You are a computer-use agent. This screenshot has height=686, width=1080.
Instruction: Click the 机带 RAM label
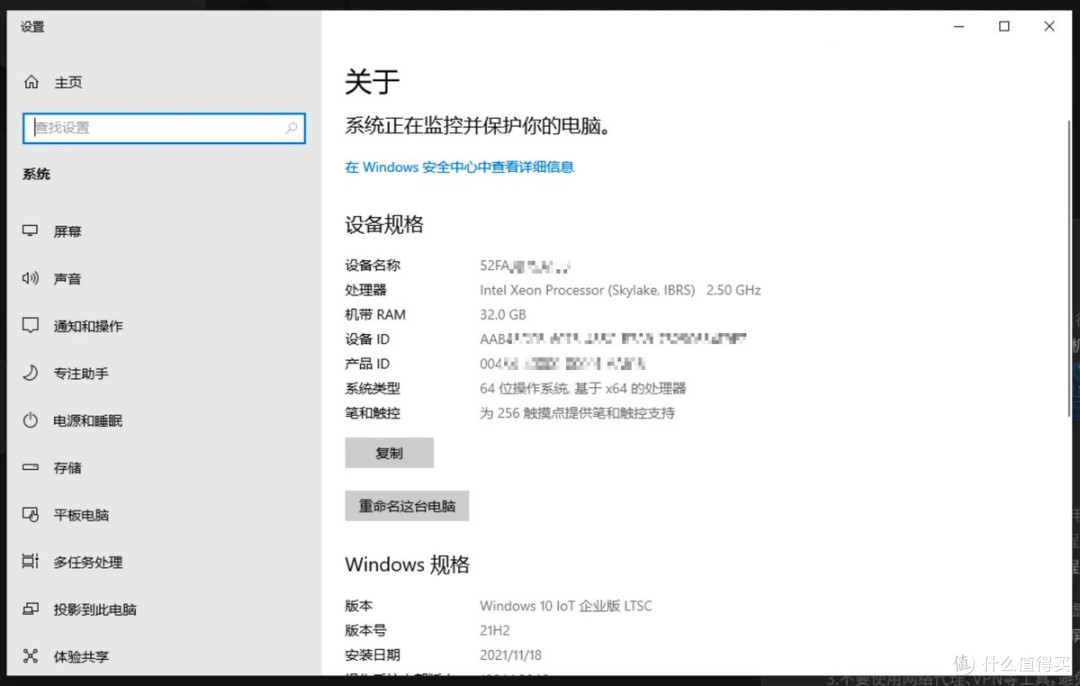[x=375, y=315]
